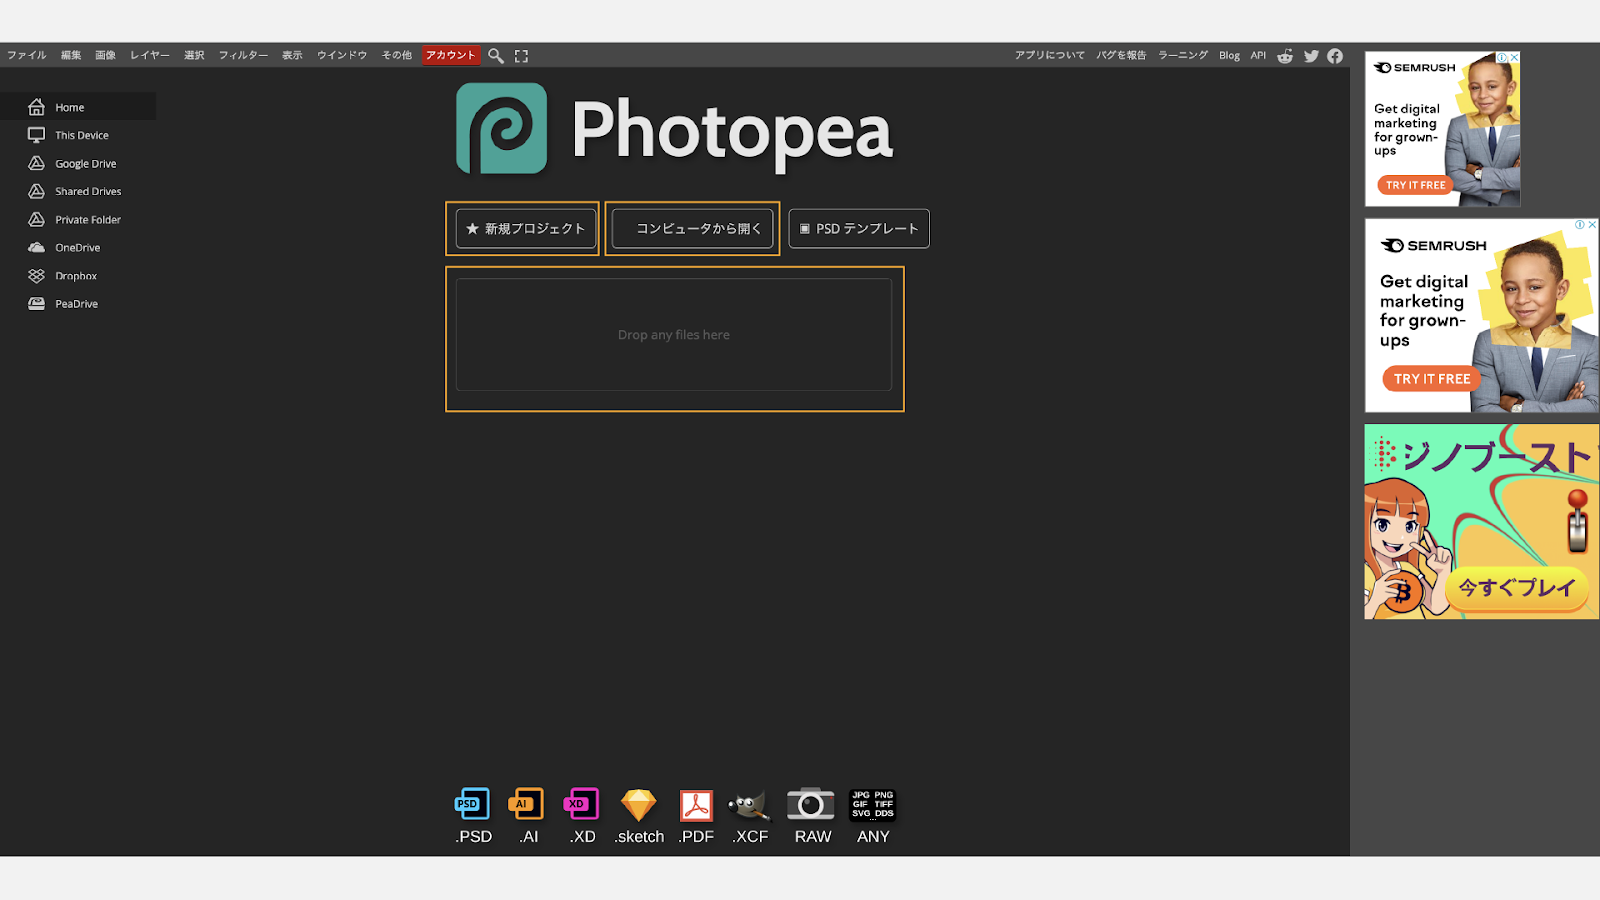Image resolution: width=1600 pixels, height=900 pixels.
Task: Click the Reddit icon
Action: click(1285, 56)
